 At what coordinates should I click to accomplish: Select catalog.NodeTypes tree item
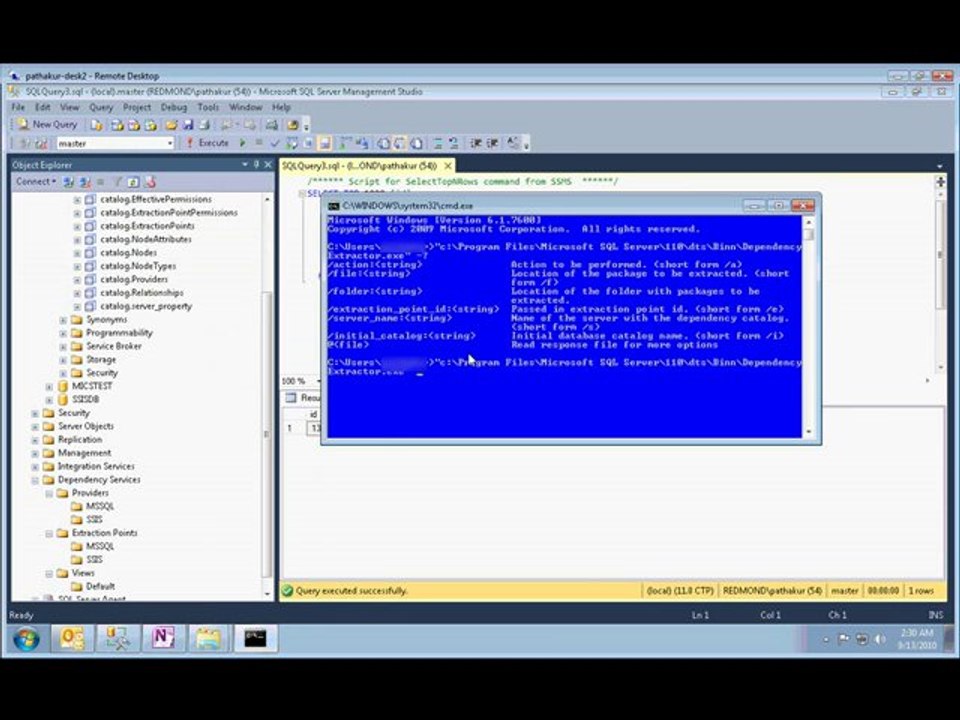pos(138,266)
